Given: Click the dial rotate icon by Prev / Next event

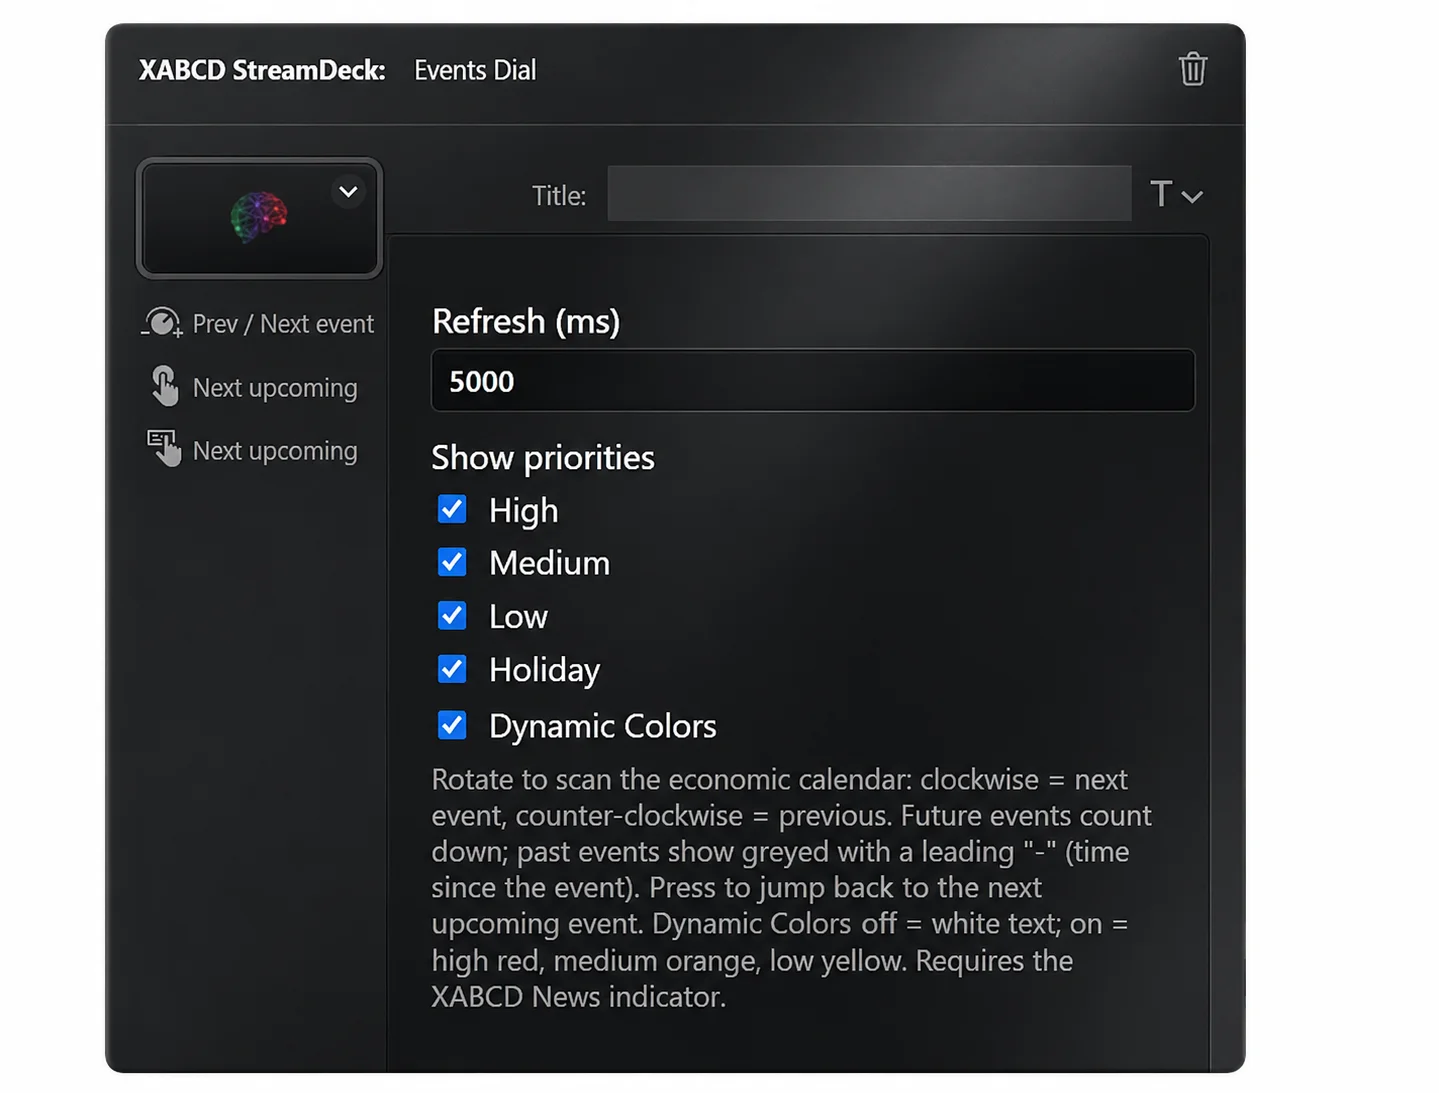Looking at the screenshot, I should [162, 323].
